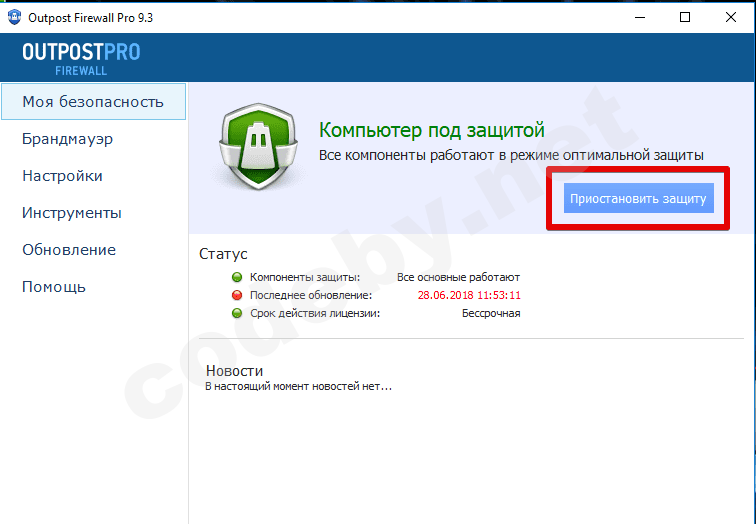This screenshot has height=524, width=756.
Task: Go to Настройки in the sidebar
Action: click(62, 176)
